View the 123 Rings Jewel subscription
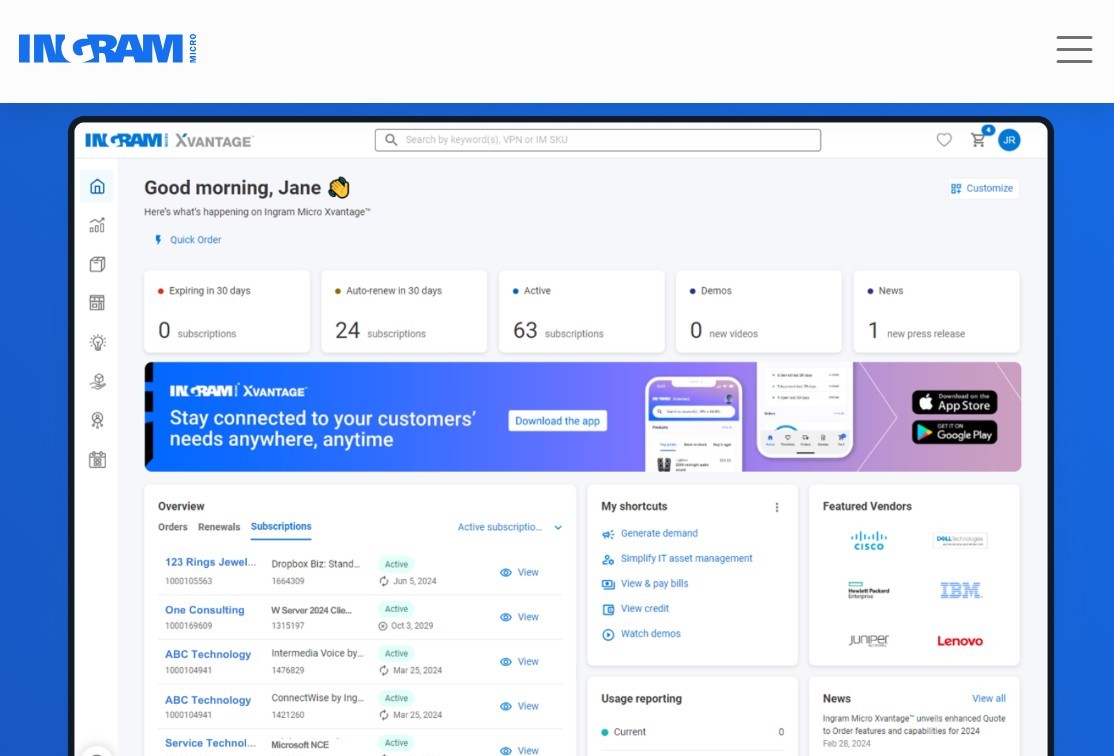This screenshot has width=1114, height=756. [519, 573]
